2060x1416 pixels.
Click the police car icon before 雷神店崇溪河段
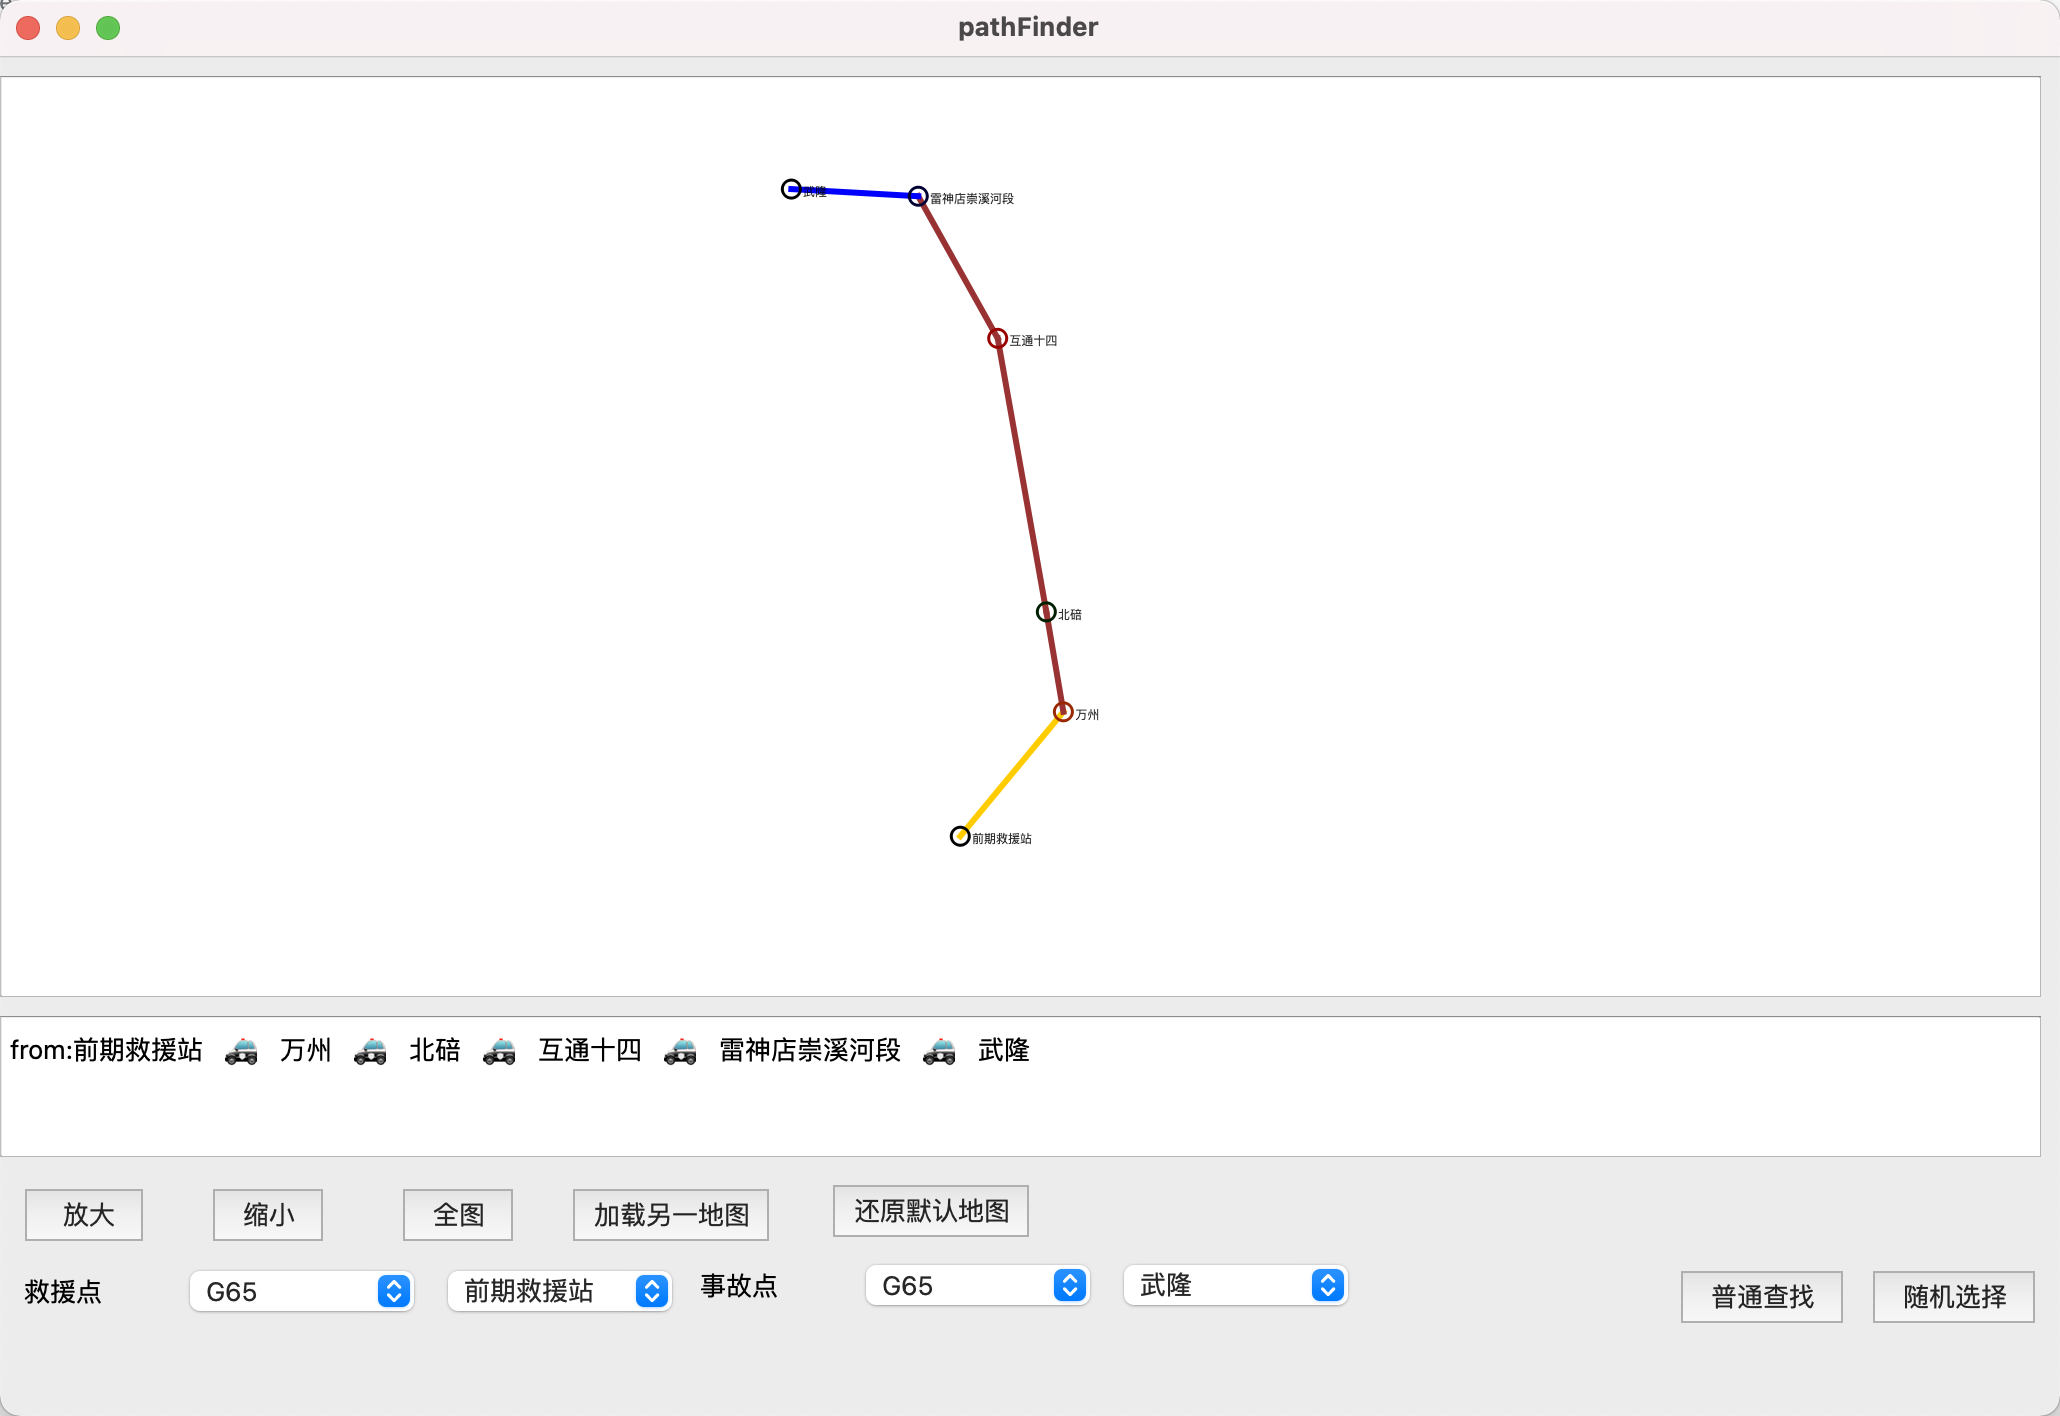(680, 1051)
